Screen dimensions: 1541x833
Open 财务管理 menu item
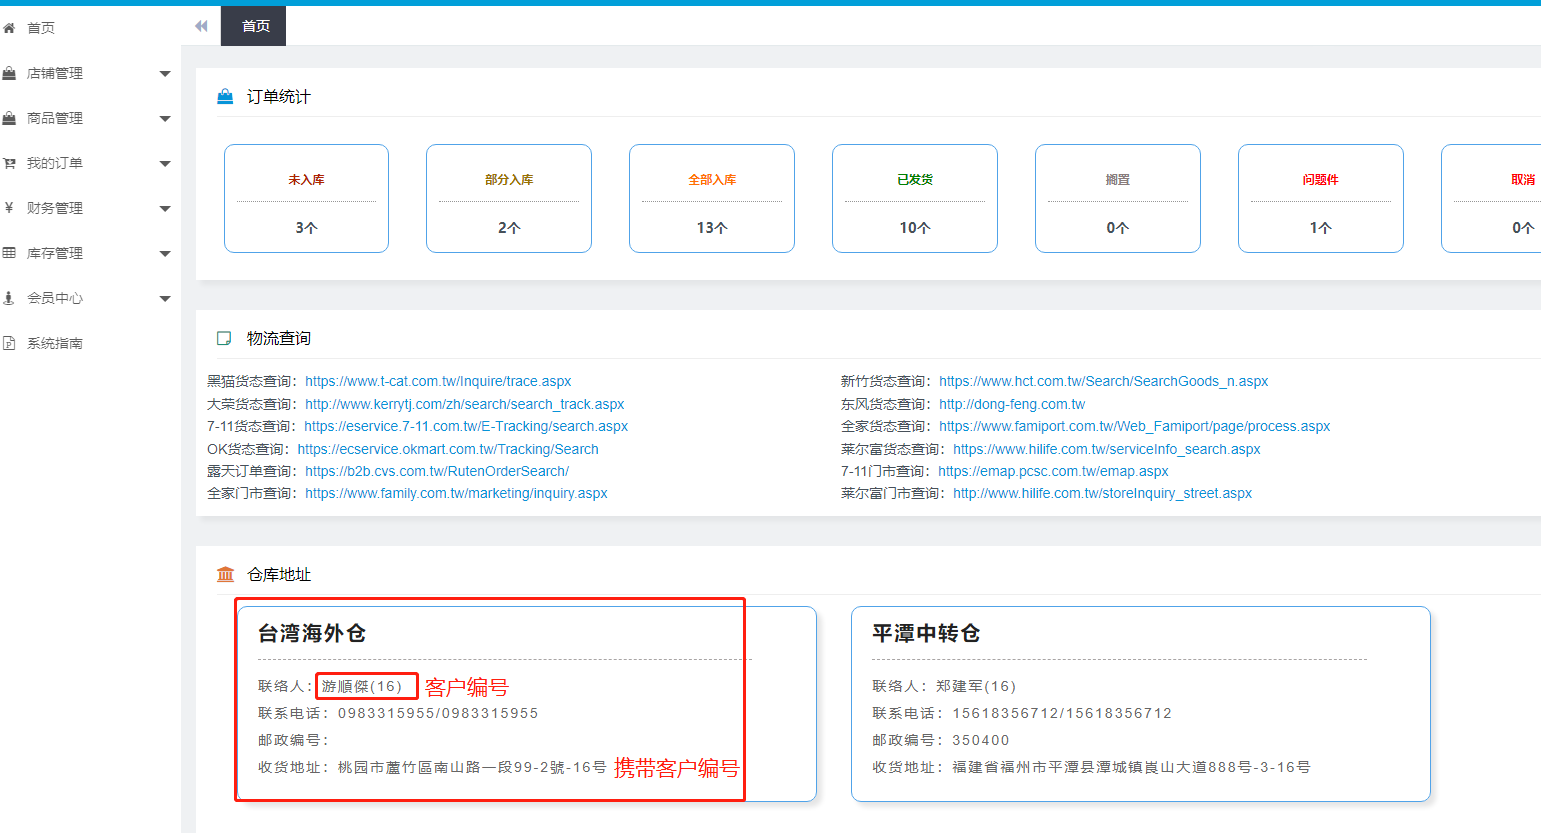coord(55,208)
